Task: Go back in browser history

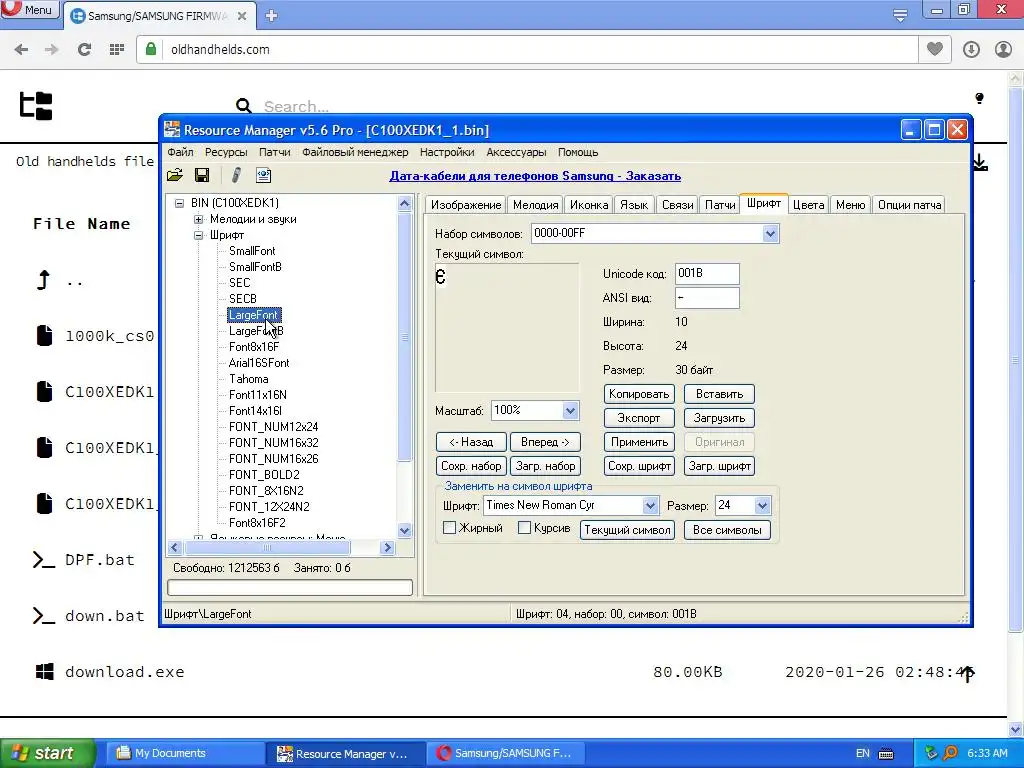Action: 21,49
